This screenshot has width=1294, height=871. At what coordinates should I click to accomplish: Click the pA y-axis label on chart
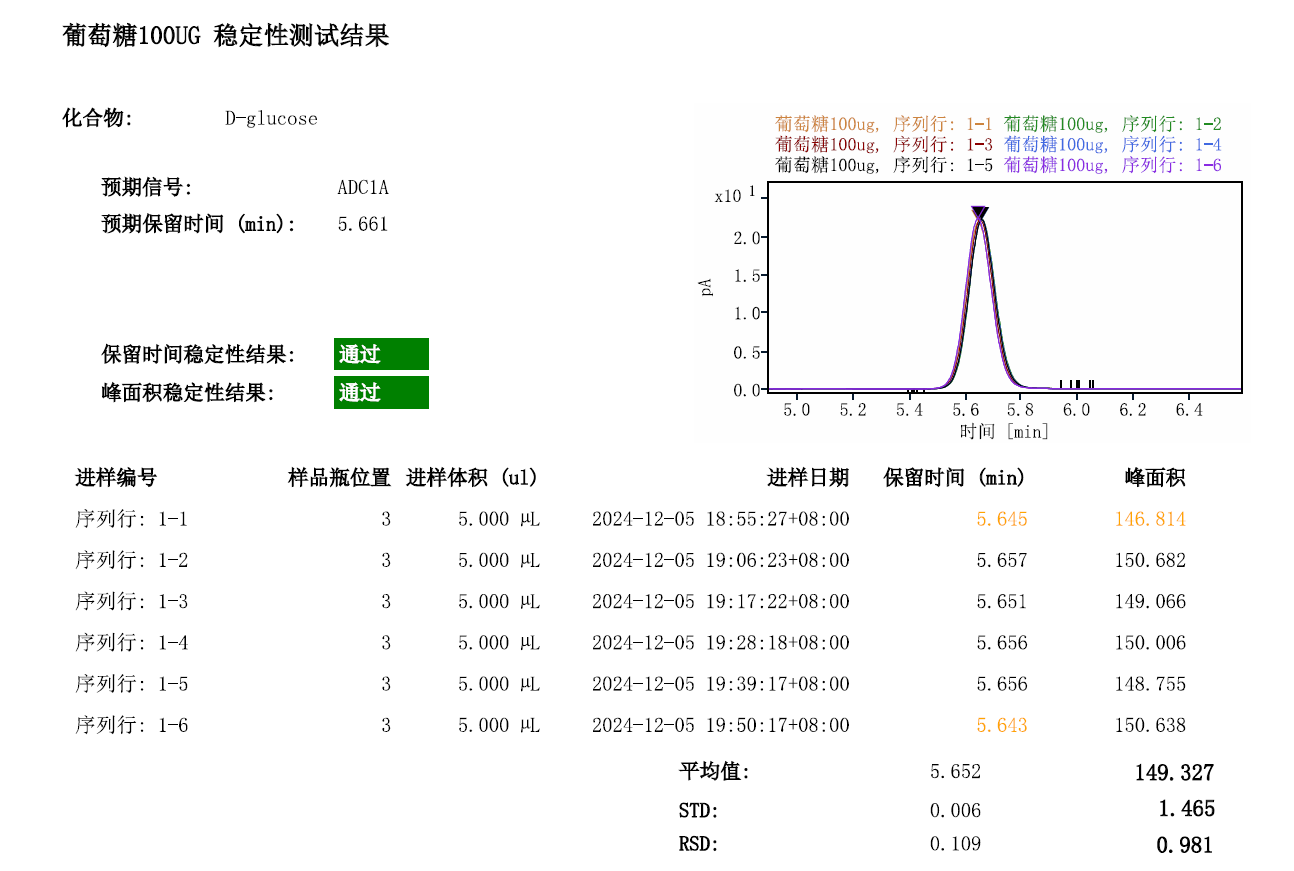pos(707,287)
